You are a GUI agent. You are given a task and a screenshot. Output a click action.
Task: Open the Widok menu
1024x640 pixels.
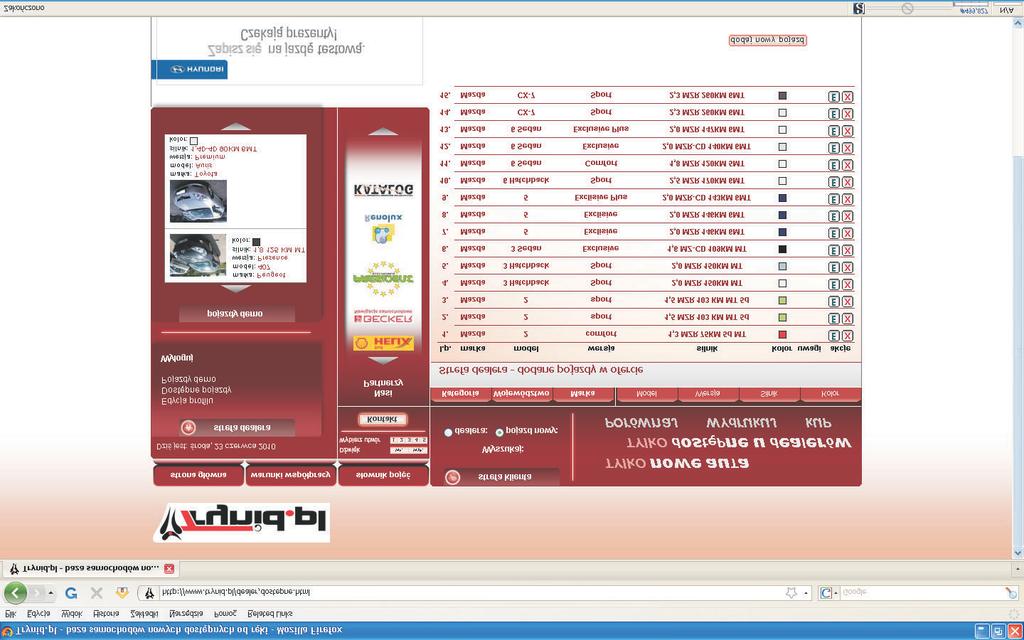point(72,614)
